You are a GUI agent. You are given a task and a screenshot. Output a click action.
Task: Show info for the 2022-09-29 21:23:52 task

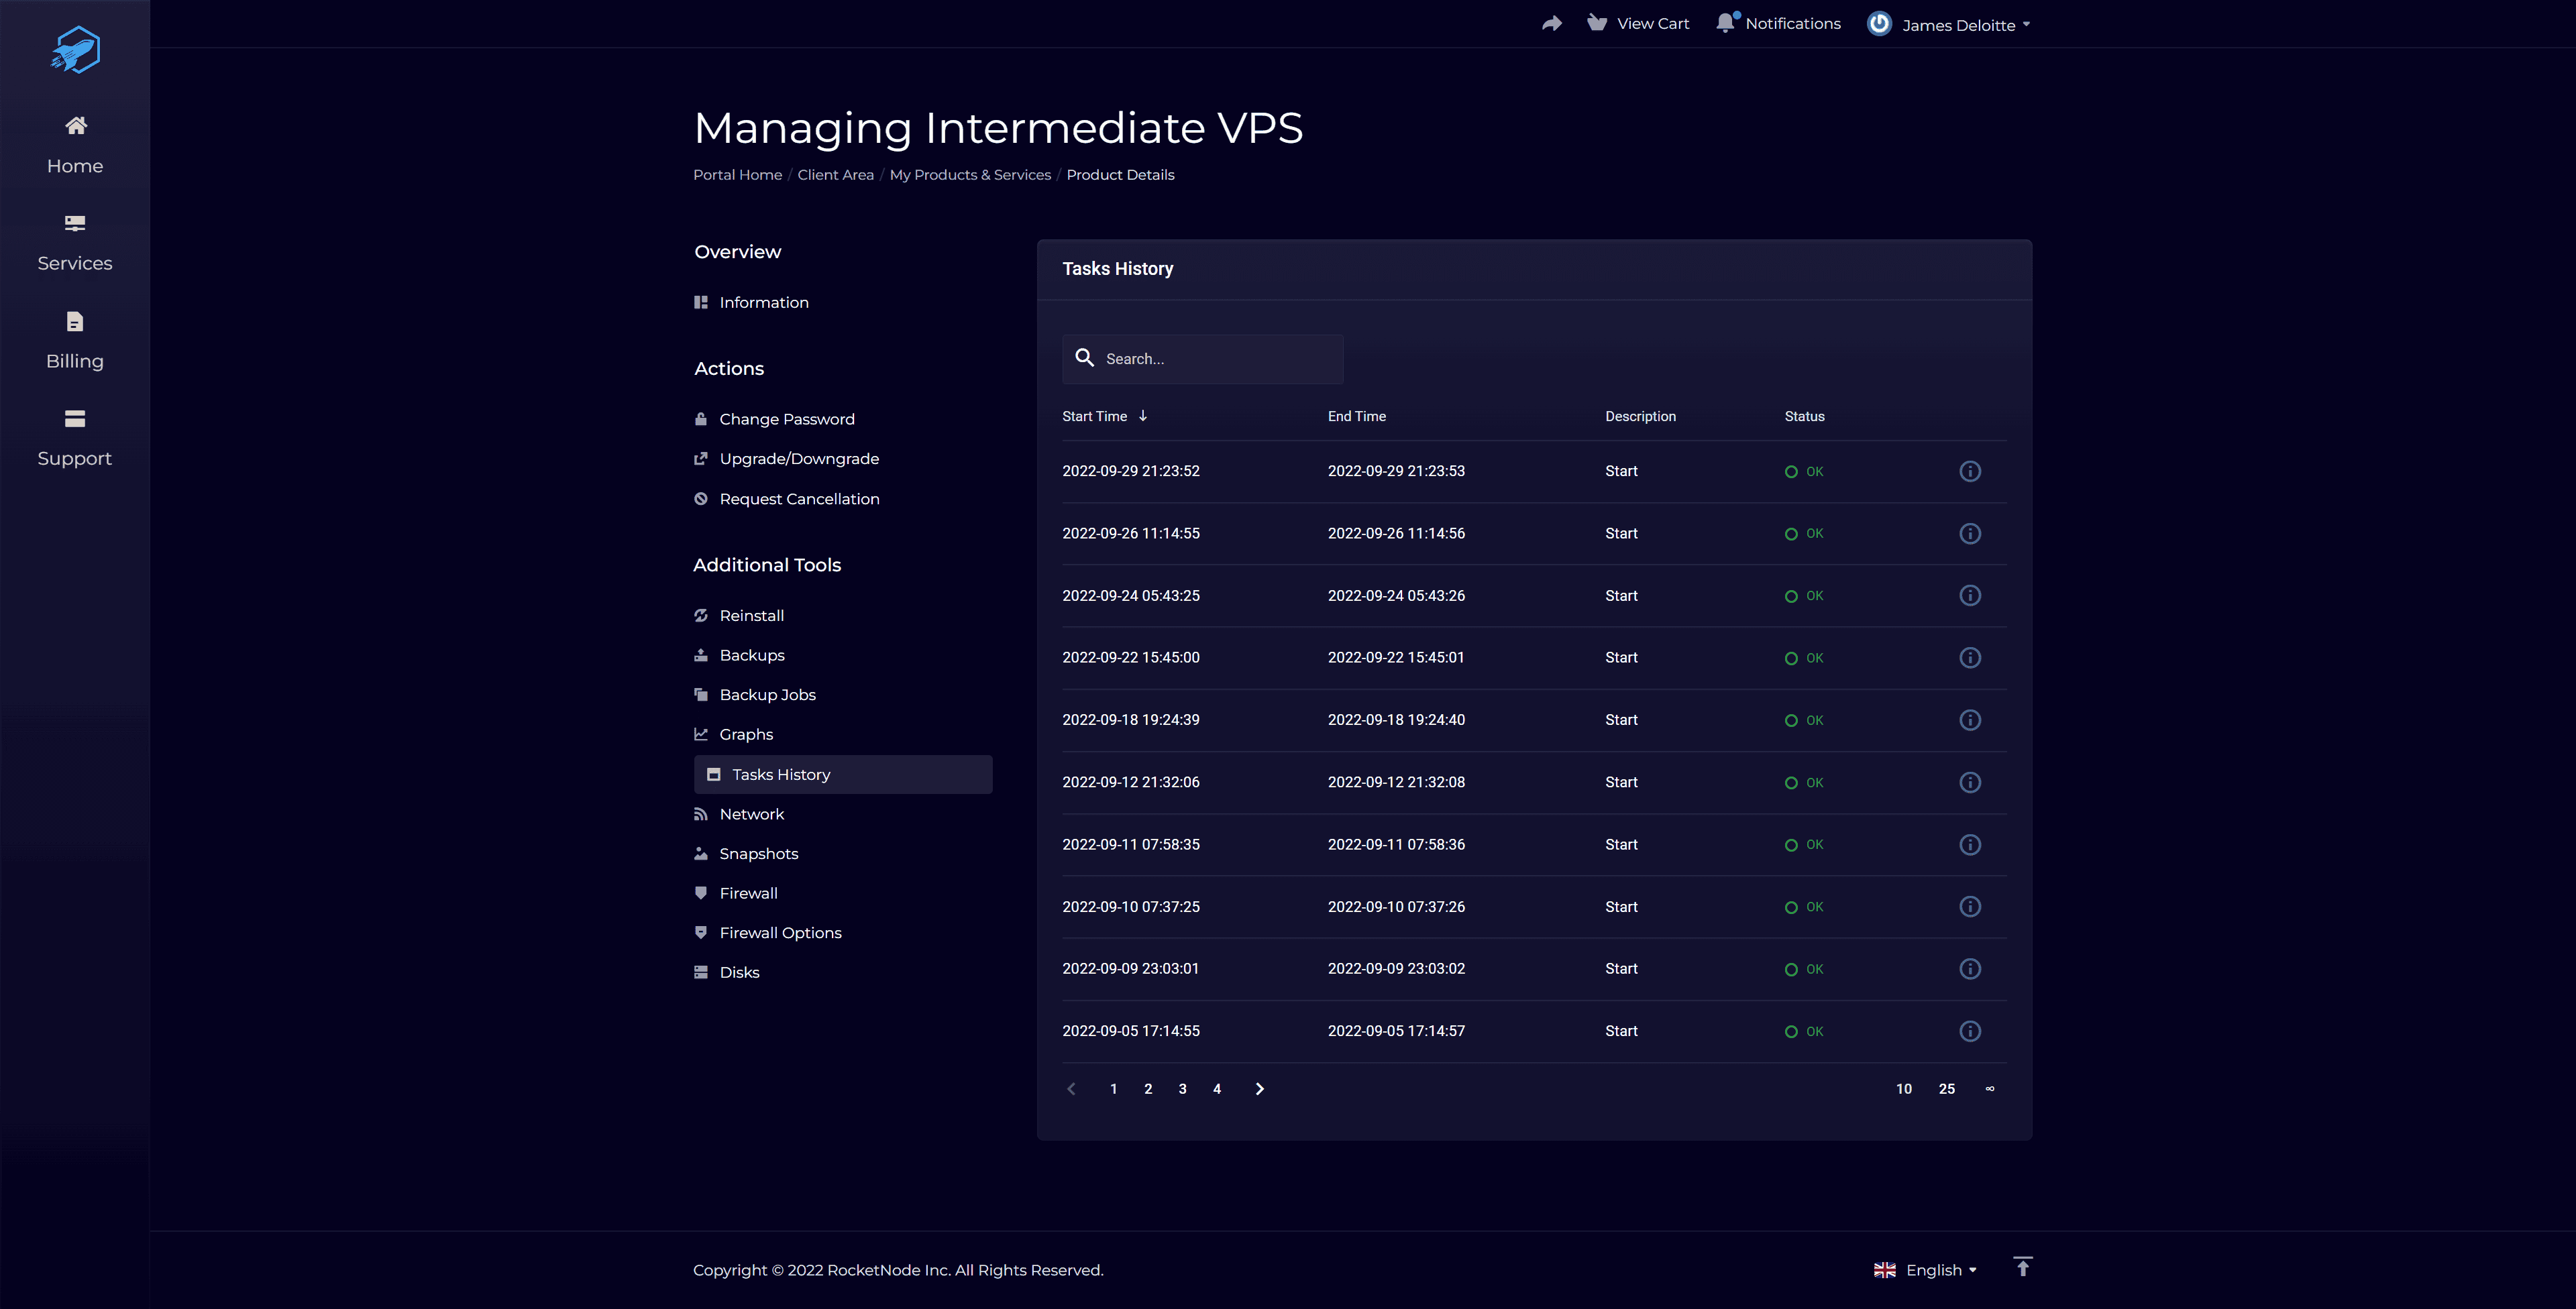(1969, 471)
